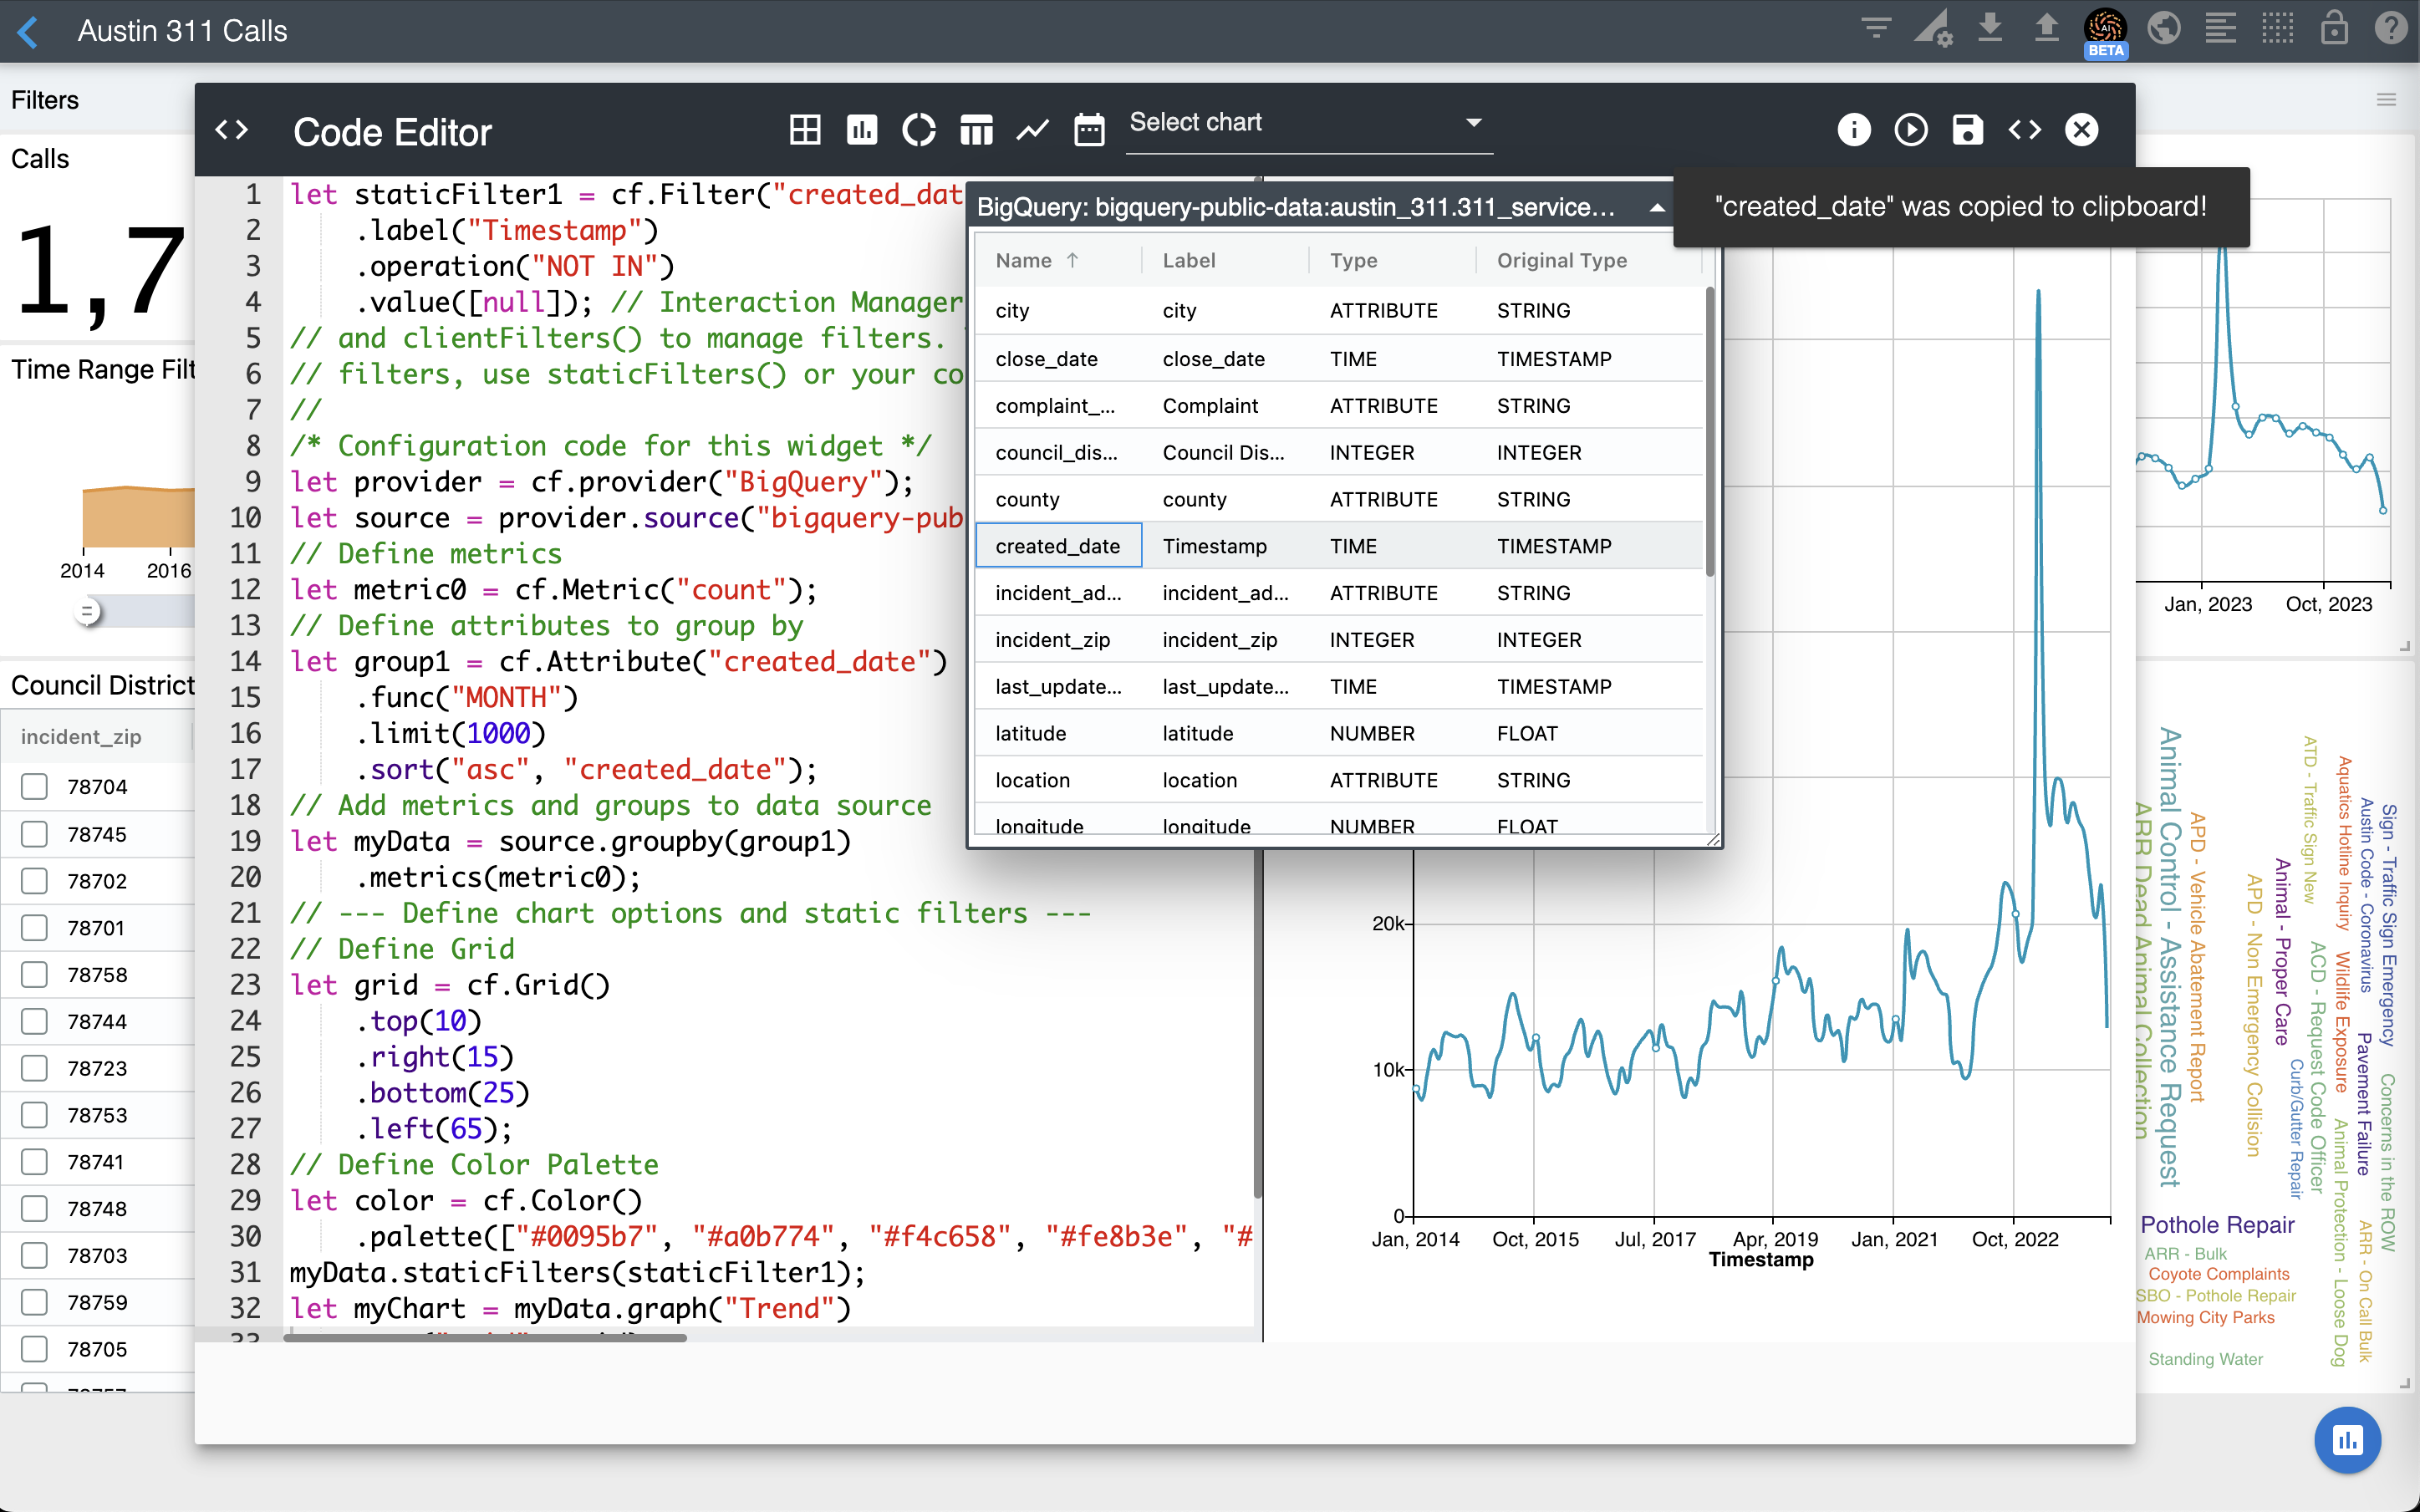The height and width of the screenshot is (1512, 2420).
Task: Click the calendar widget icon
Action: coord(1089,130)
